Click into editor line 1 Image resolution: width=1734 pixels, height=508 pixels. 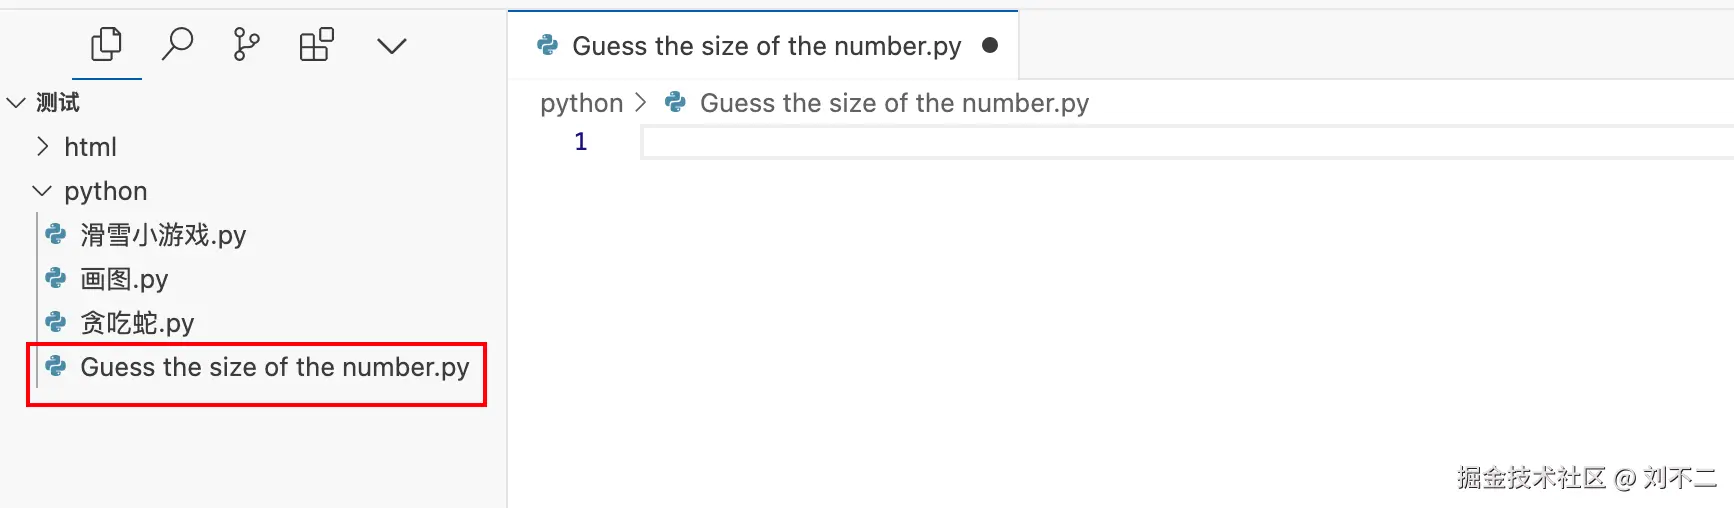click(x=1100, y=142)
